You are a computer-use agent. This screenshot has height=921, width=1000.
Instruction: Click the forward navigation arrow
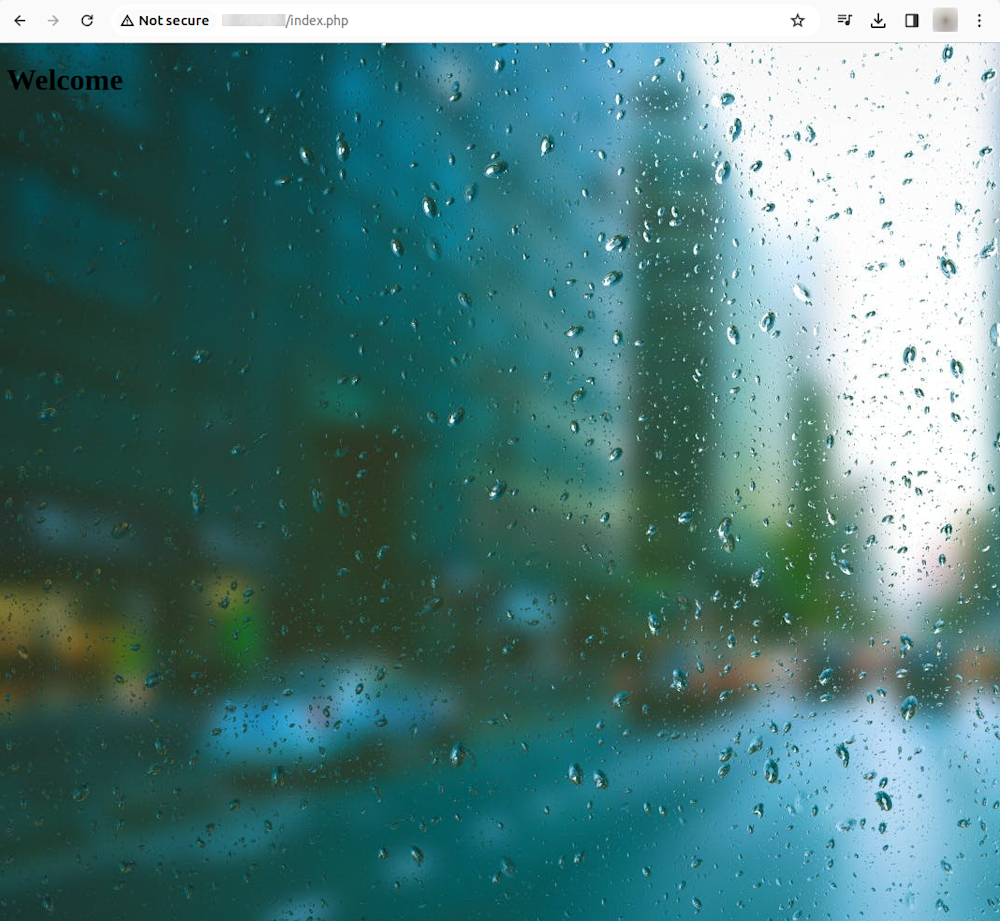click(x=53, y=20)
